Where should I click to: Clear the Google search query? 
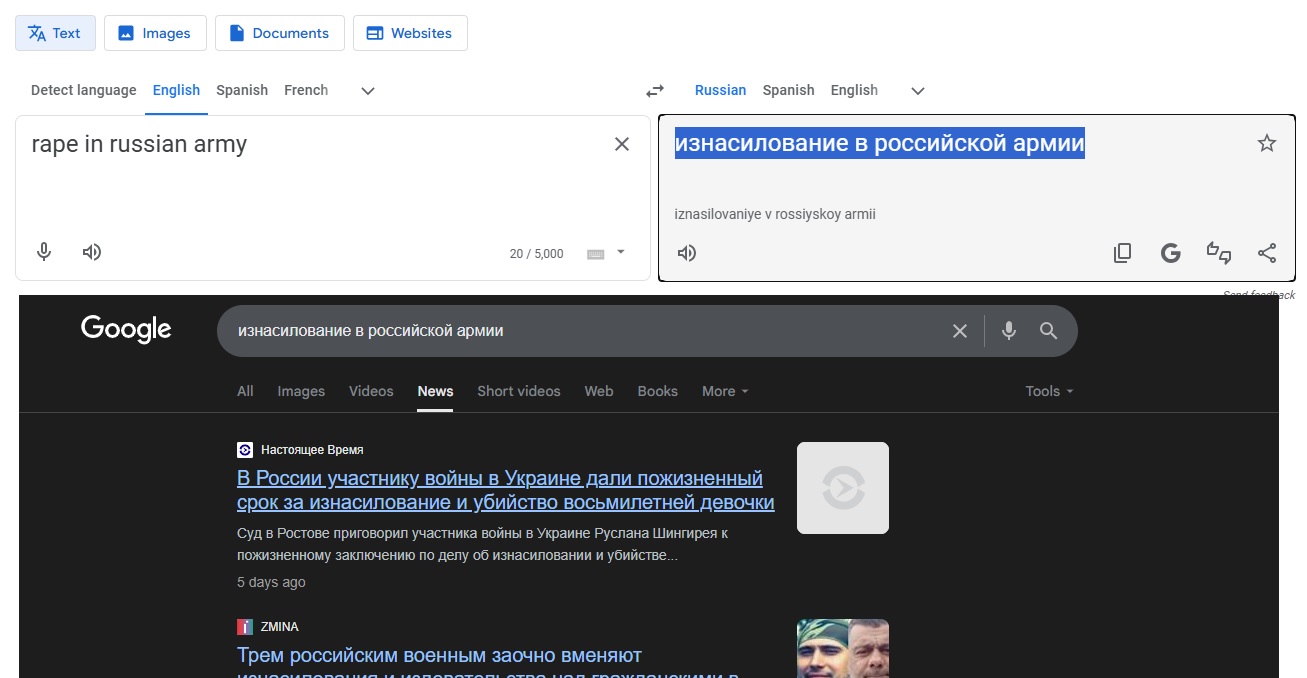pyautogui.click(x=960, y=331)
